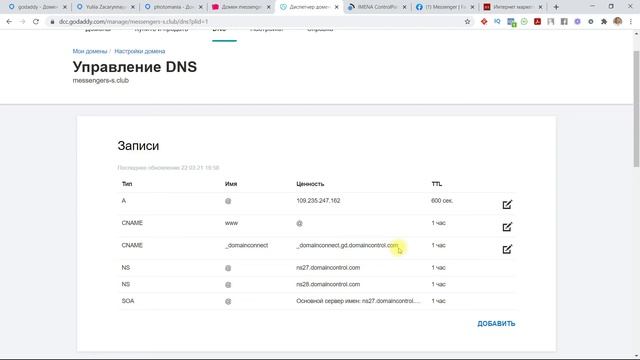
Task: Reload the page with the refresh icon
Action: tap(36, 21)
